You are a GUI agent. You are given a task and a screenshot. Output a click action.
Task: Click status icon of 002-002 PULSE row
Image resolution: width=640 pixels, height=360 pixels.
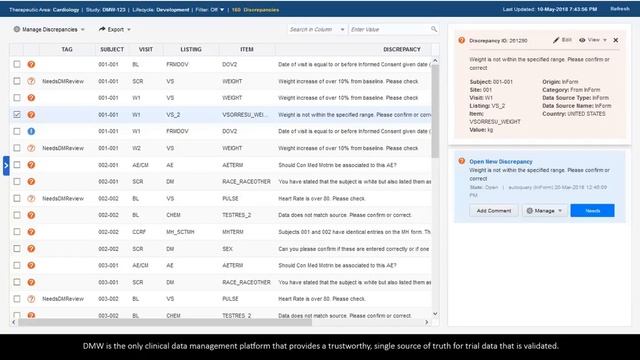point(31,198)
